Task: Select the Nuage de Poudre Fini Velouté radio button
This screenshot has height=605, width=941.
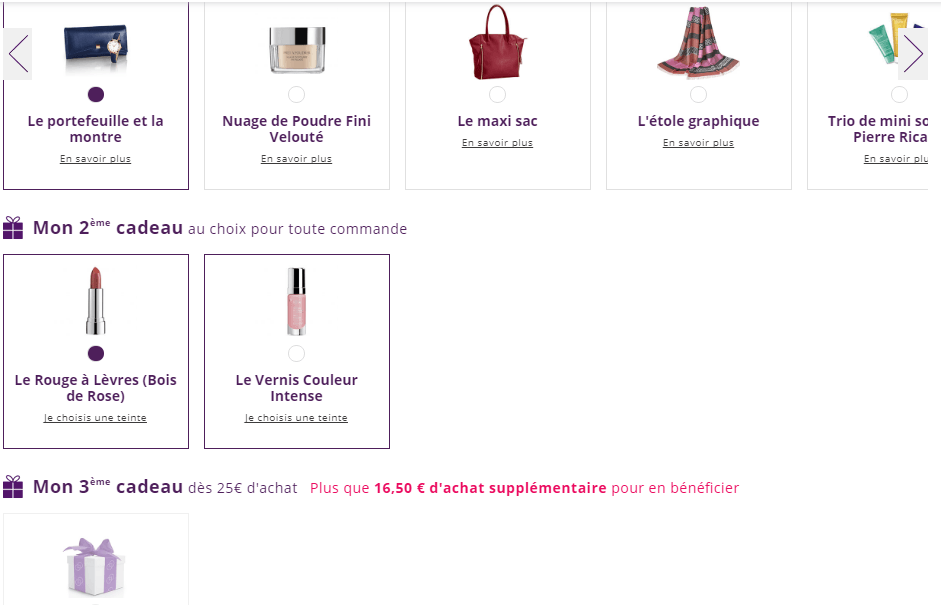Action: click(x=296, y=94)
